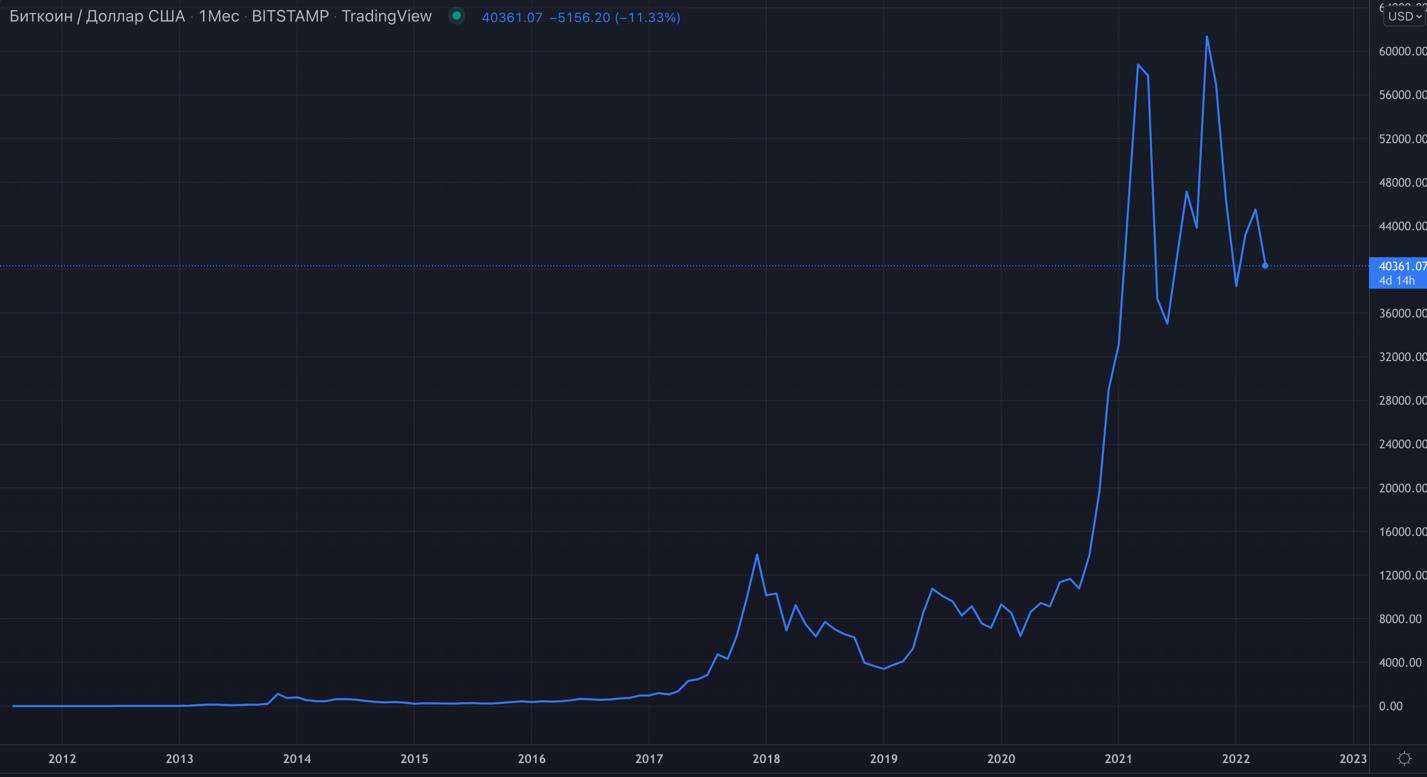Click 2023 on the time axis
Image resolution: width=1427 pixels, height=777 pixels.
(1352, 759)
